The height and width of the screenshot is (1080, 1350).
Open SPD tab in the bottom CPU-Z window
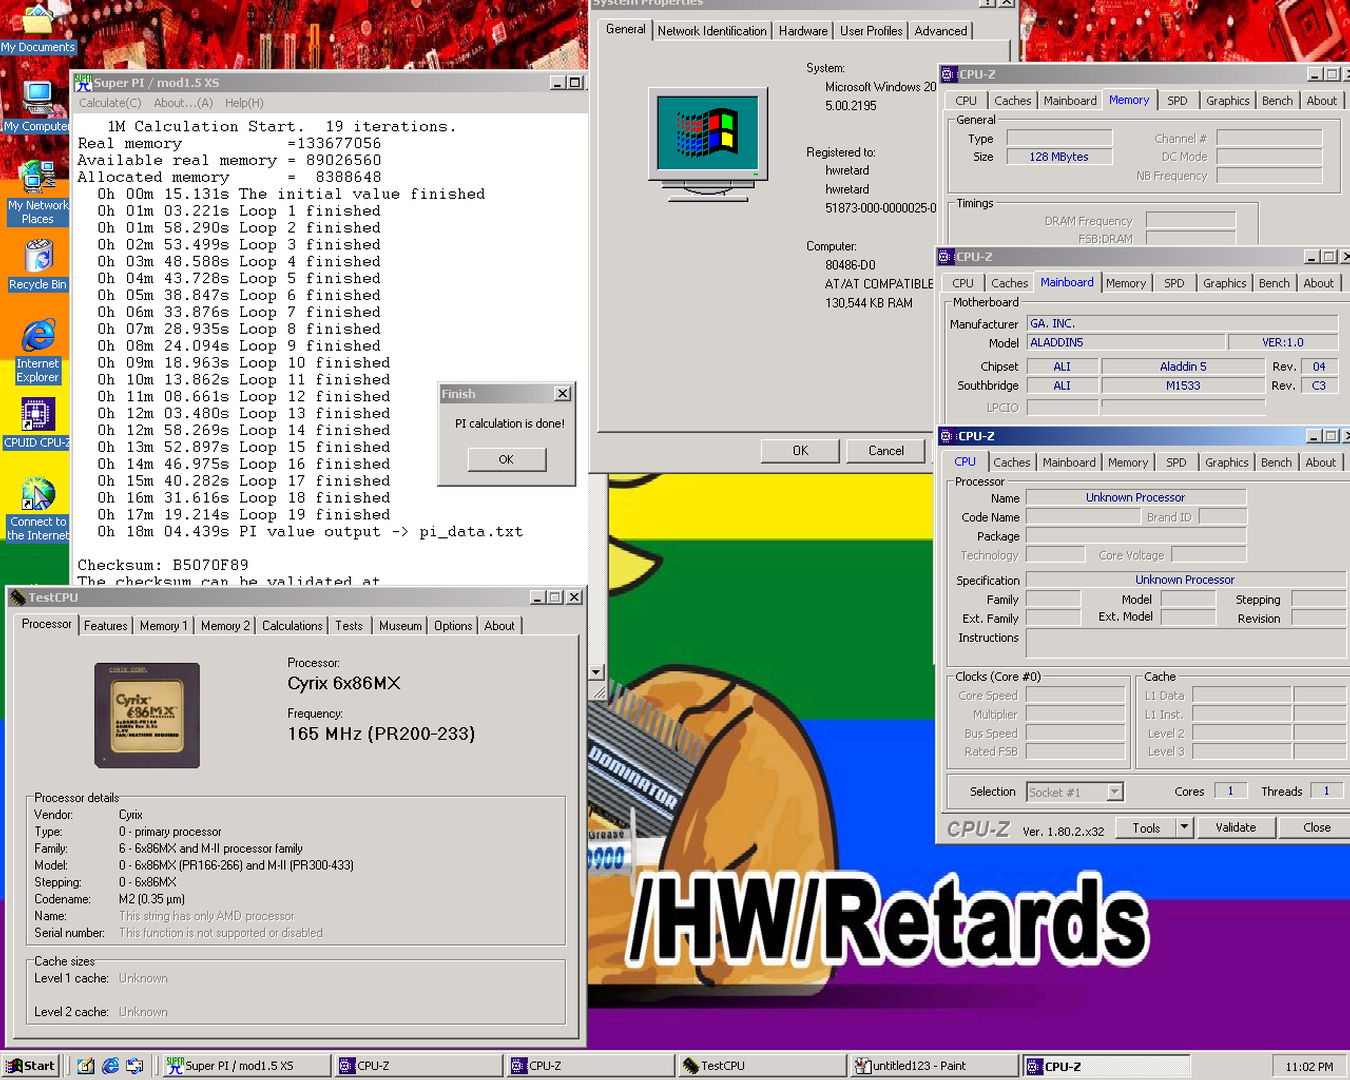tap(1176, 463)
